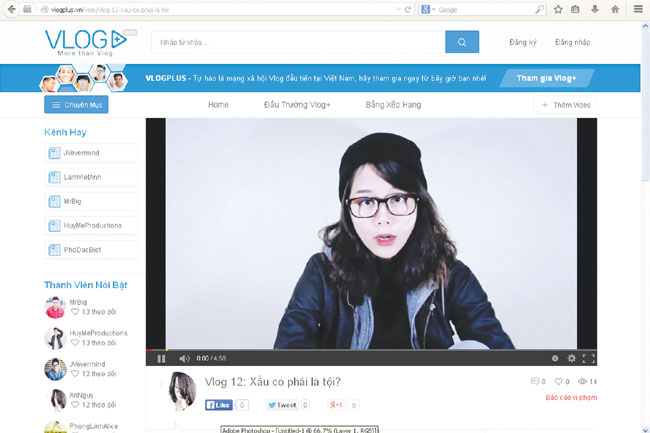This screenshot has width=650, height=433.
Task: Click the comment count icon
Action: point(535,381)
